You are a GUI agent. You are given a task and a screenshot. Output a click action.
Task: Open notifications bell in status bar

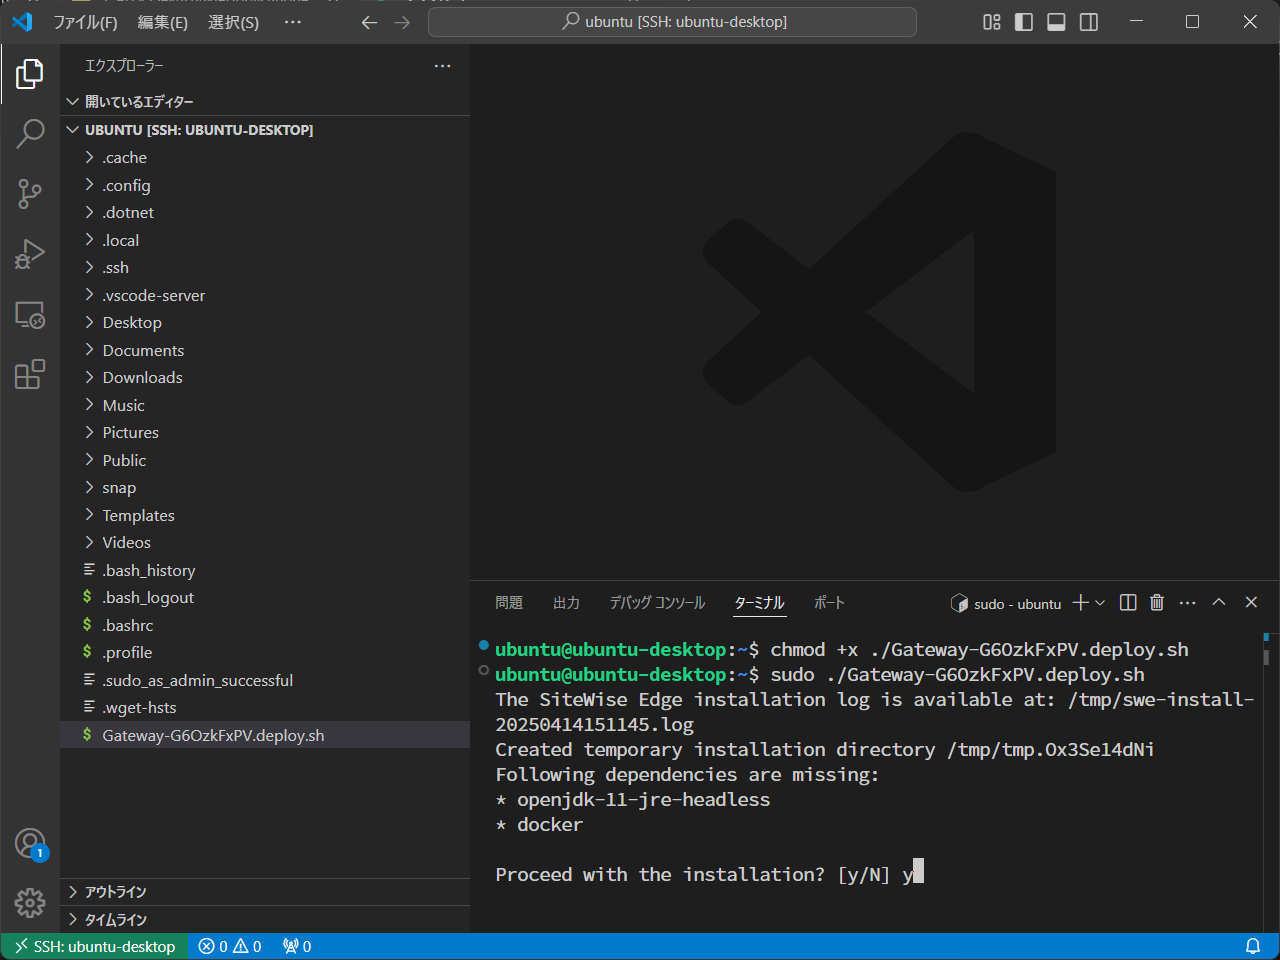tap(1252, 947)
